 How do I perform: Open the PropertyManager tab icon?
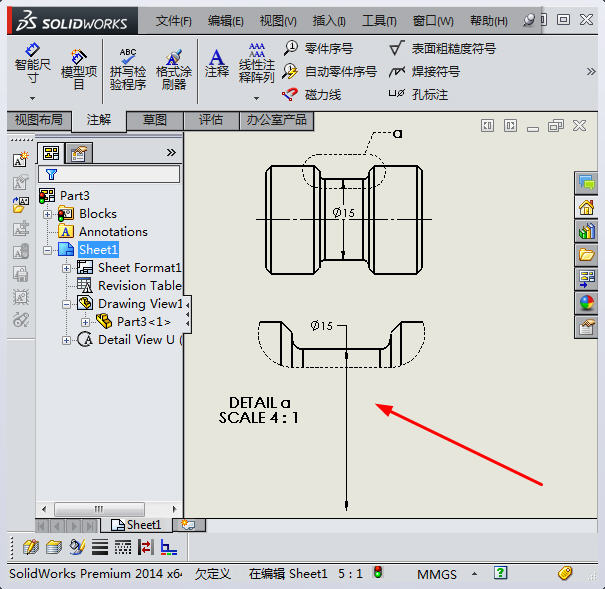tap(78, 153)
